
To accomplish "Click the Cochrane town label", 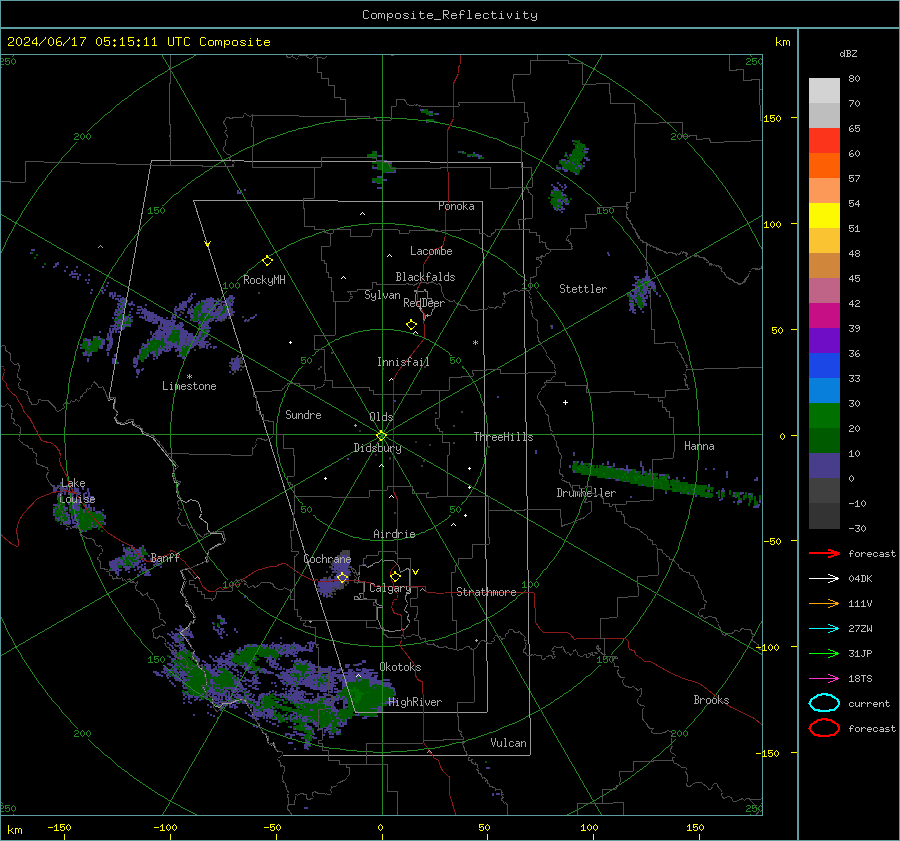I will 327,559.
